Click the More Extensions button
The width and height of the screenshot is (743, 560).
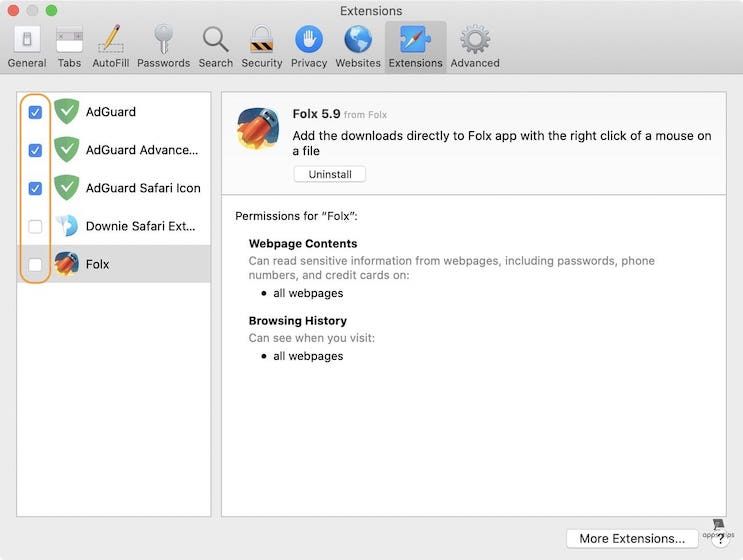point(632,538)
